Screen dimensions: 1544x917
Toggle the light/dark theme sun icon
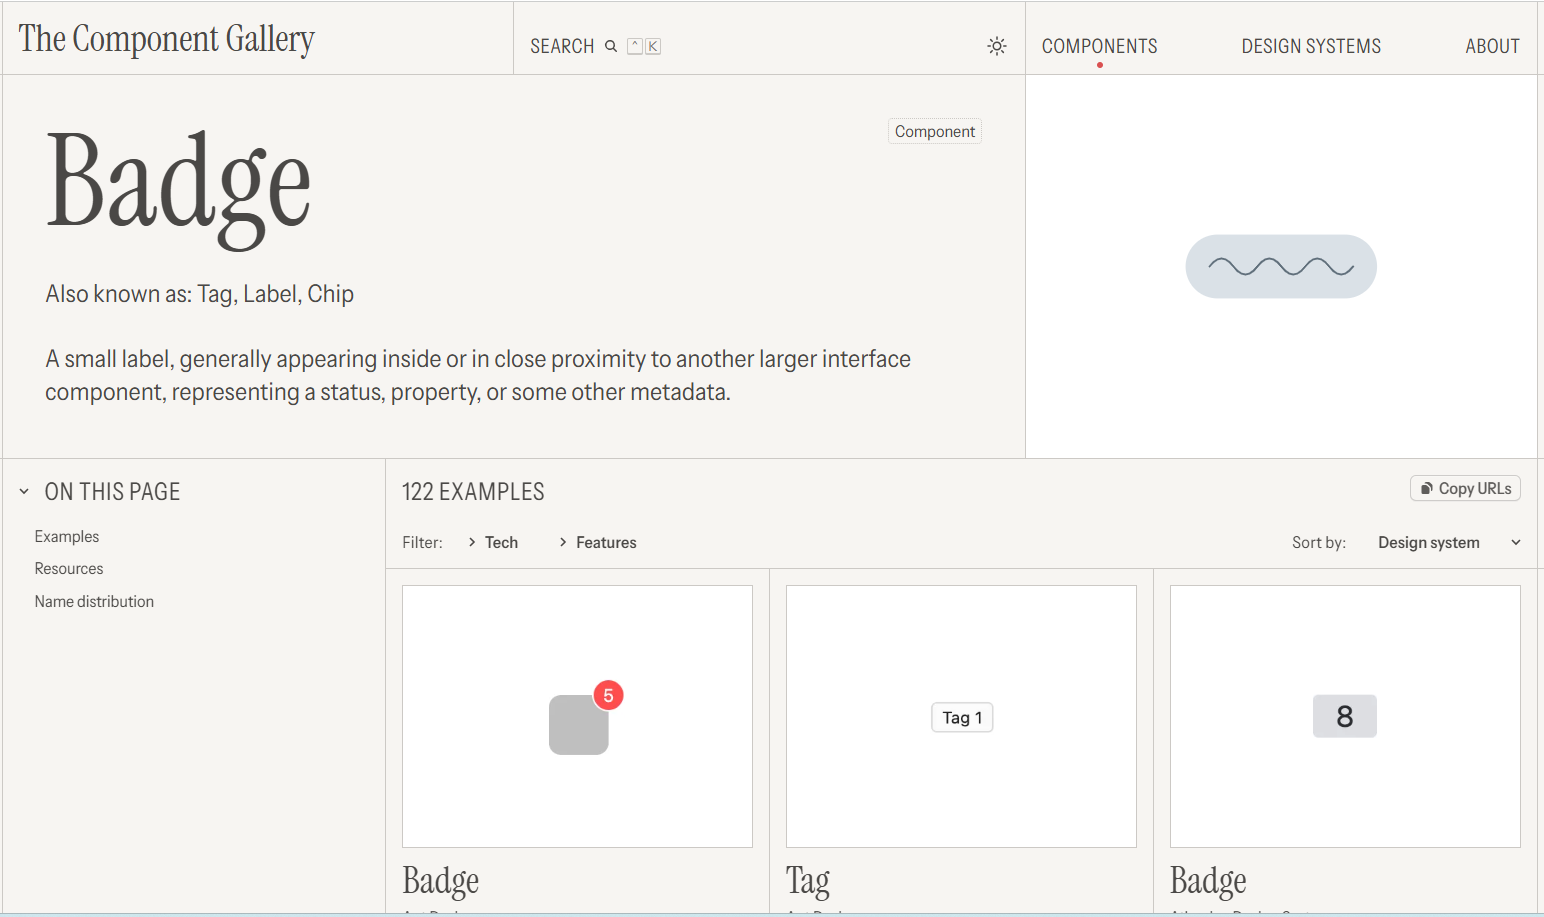click(x=996, y=46)
